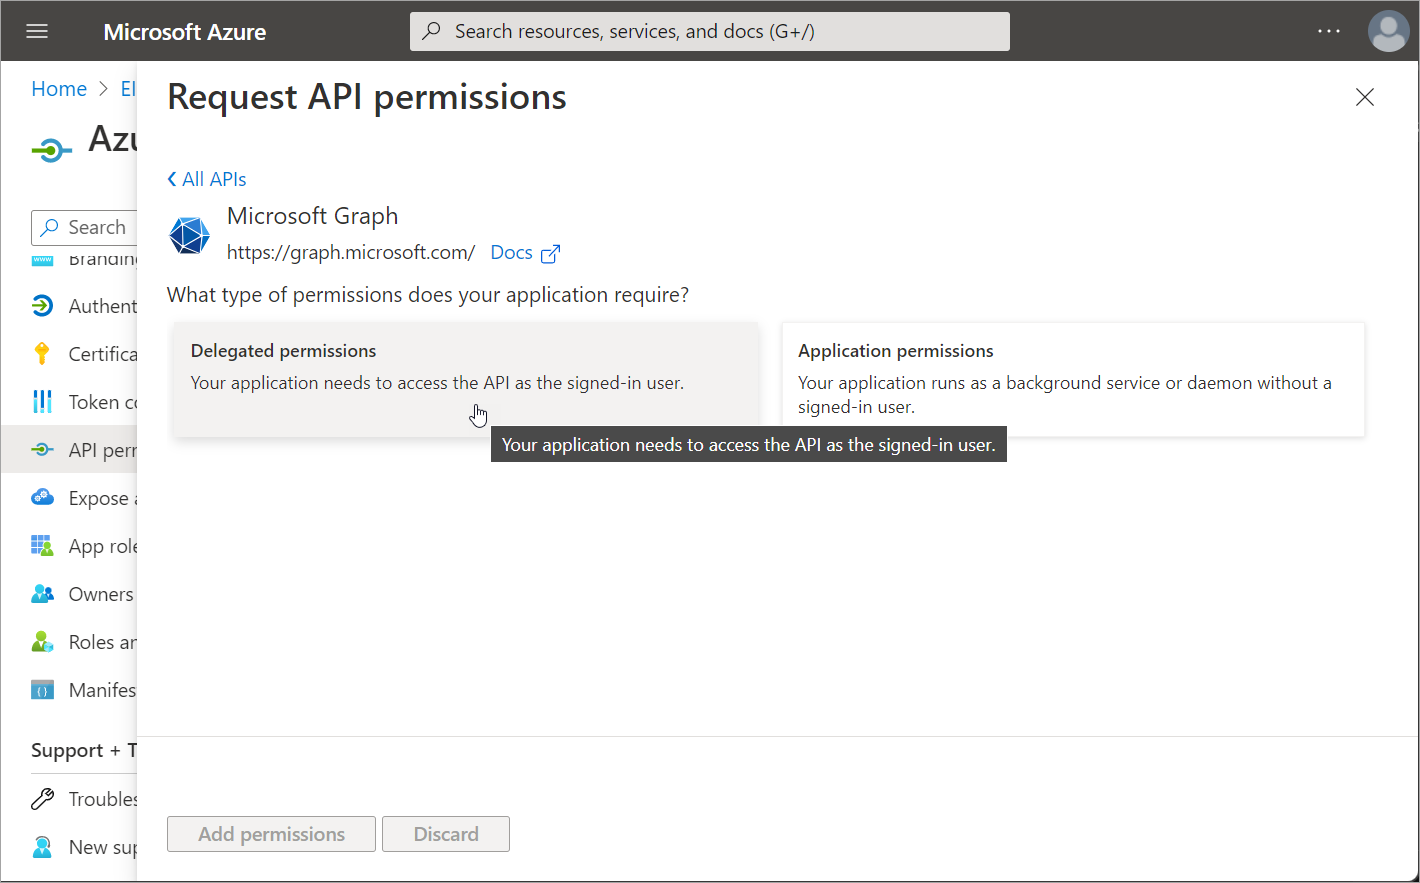Image resolution: width=1420 pixels, height=883 pixels.
Task: Navigate Home via the breadcrumb
Action: click(58, 88)
